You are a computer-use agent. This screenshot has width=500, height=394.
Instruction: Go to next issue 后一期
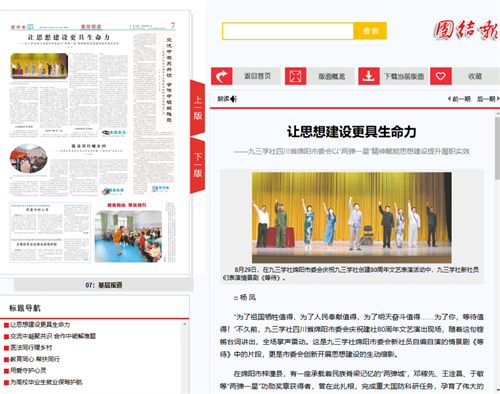click(488, 99)
